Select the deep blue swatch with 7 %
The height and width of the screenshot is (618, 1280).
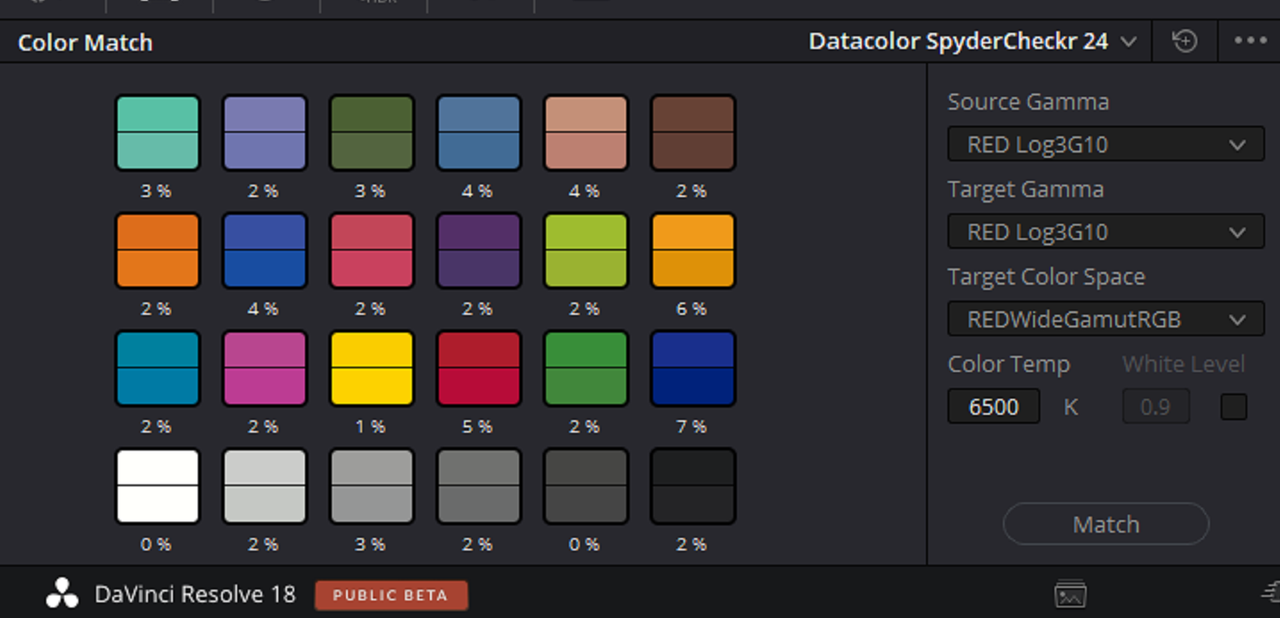coord(692,369)
